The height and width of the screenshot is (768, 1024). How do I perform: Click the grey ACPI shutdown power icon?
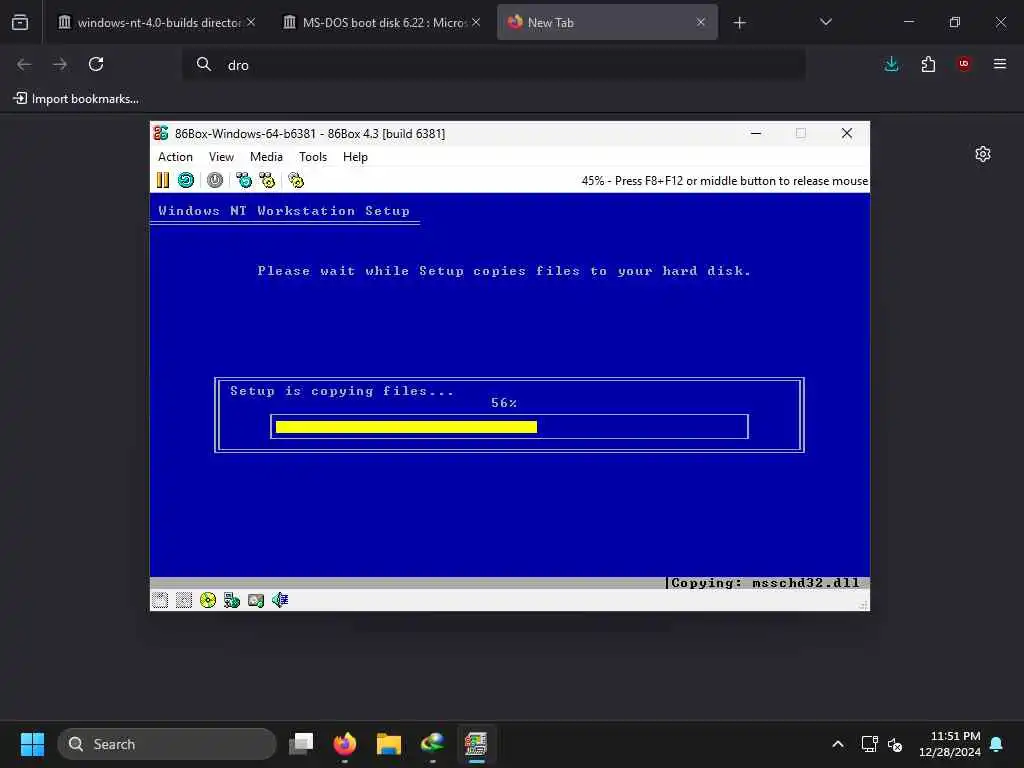pyautogui.click(x=215, y=180)
